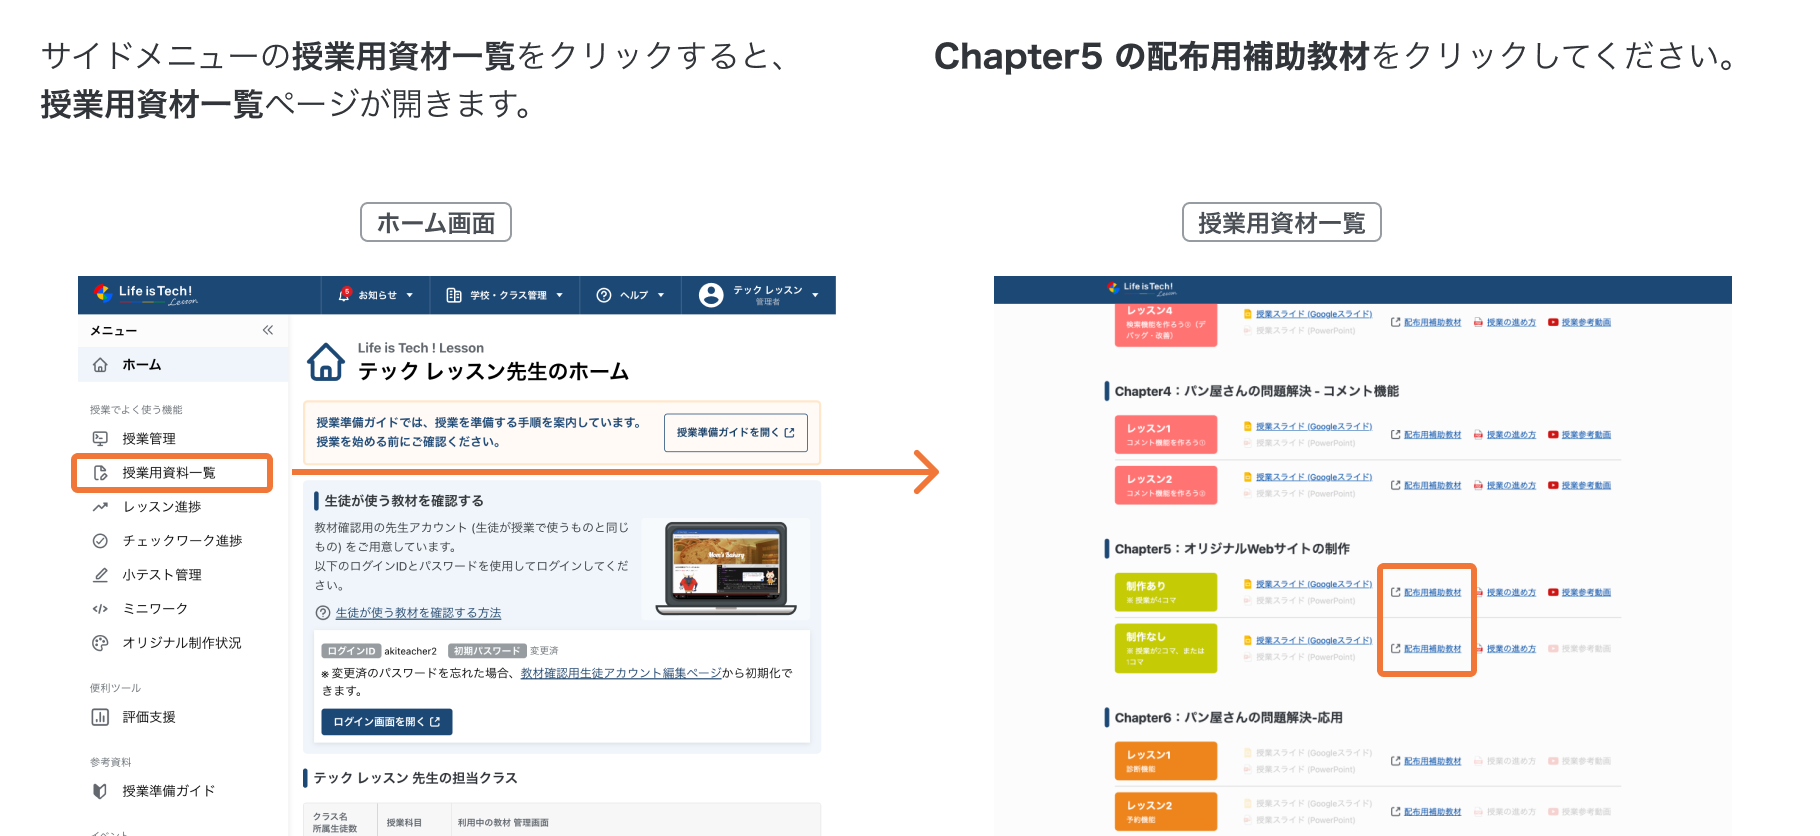Viewport: 1820px width, 836px height.
Task: Select ホーム in the sidebar menu
Action: click(x=141, y=365)
